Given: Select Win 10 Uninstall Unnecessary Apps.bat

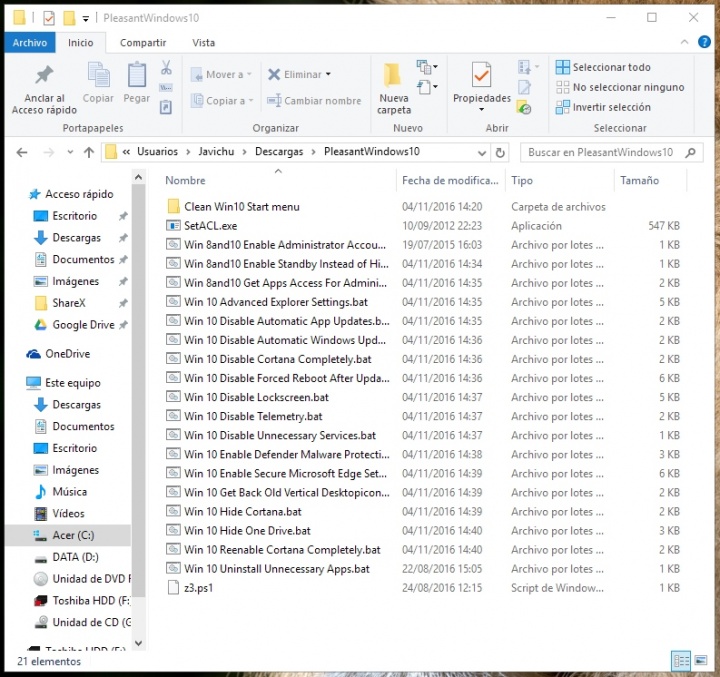Looking at the screenshot, I should click(x=268, y=569).
